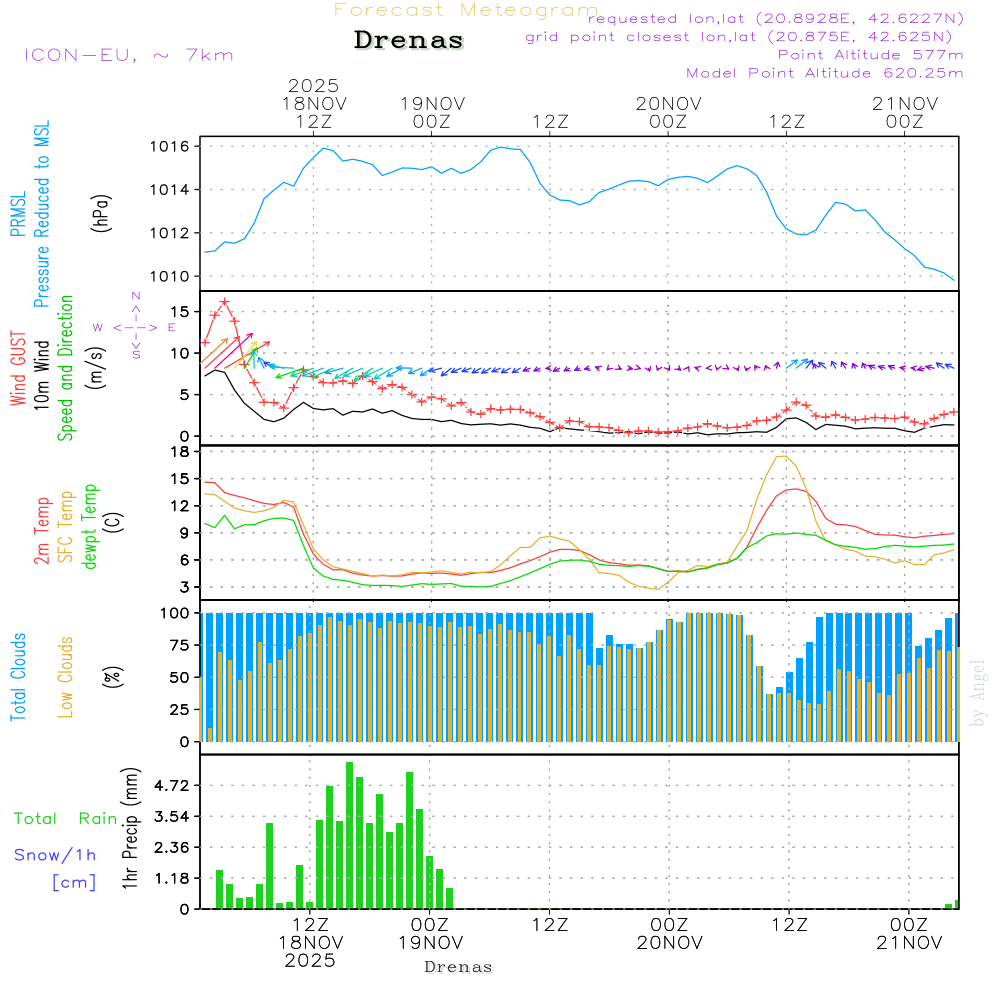Select the green dewpt Temp legend label
The height and width of the screenshot is (1000, 1000).
[x=90, y=526]
